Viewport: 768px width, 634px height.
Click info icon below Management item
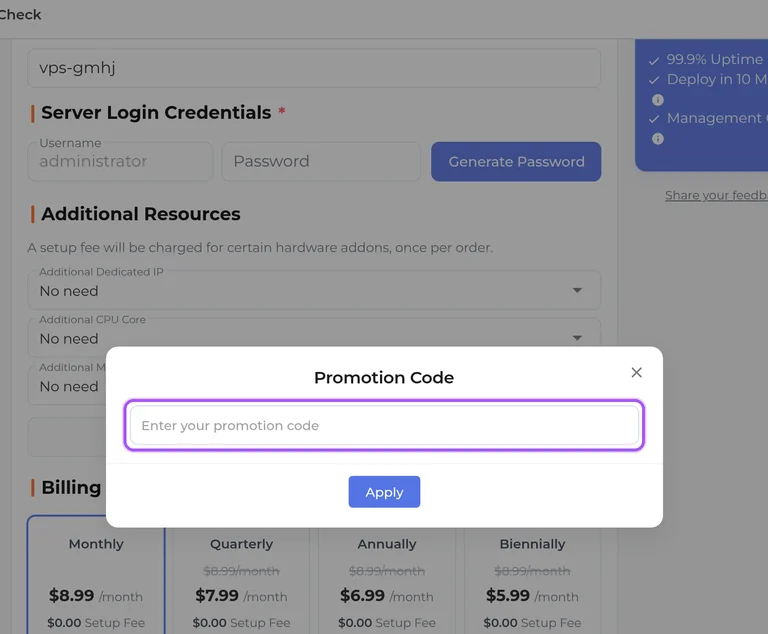click(658, 139)
